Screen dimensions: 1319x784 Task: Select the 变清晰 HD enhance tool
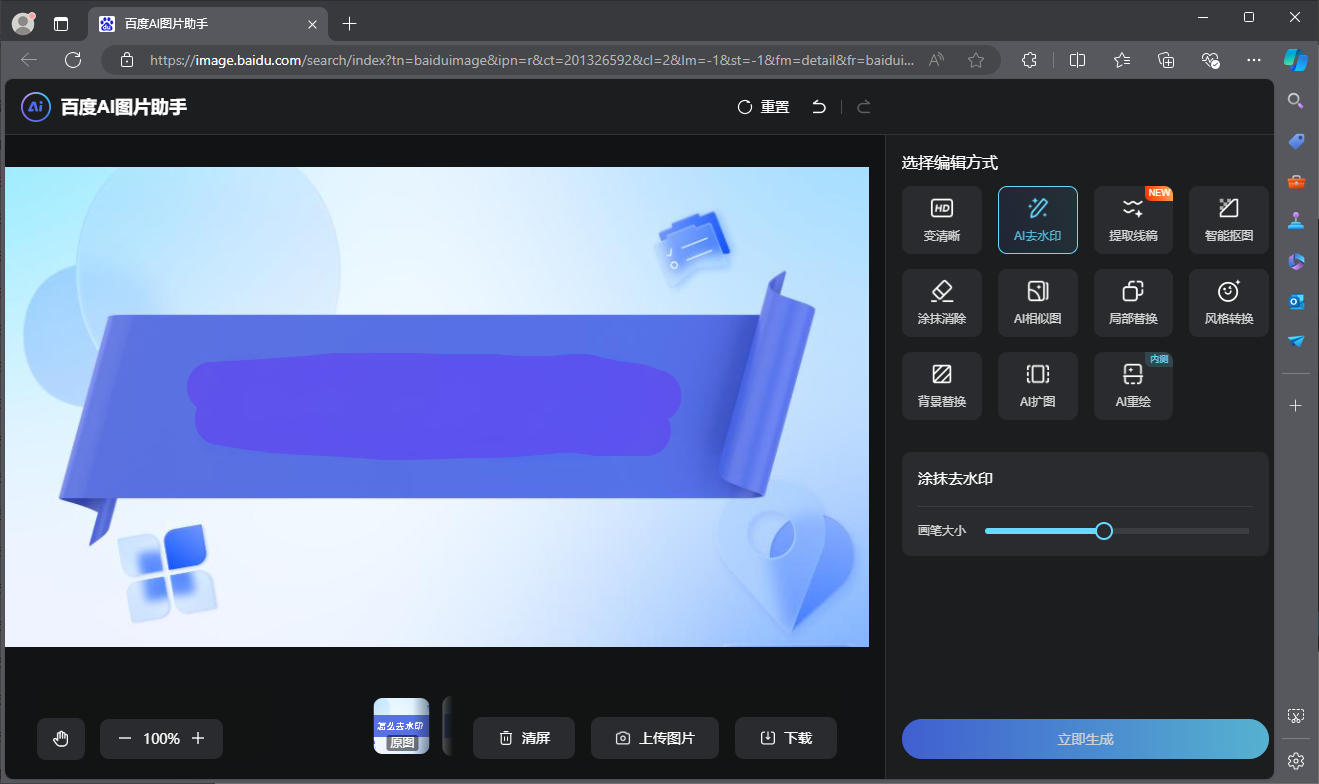click(x=941, y=220)
